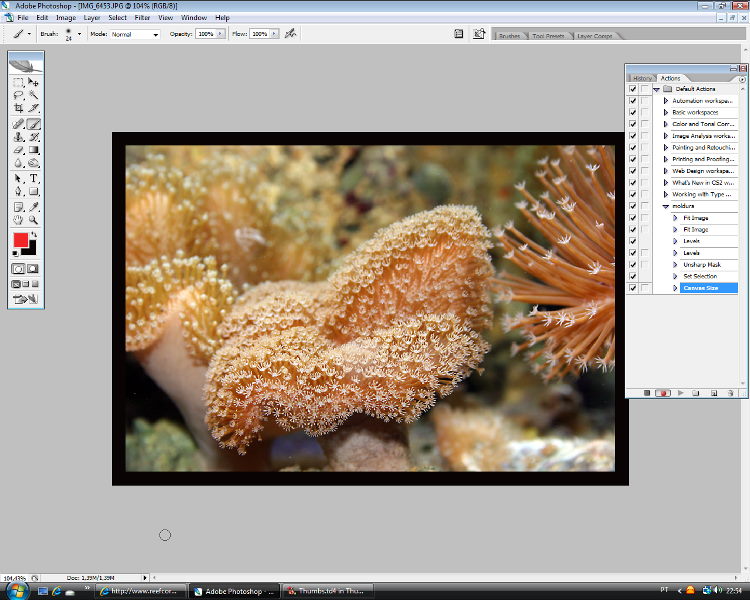Click the Adobe Photoshop taskbar button
This screenshot has width=750, height=600.
231,591
